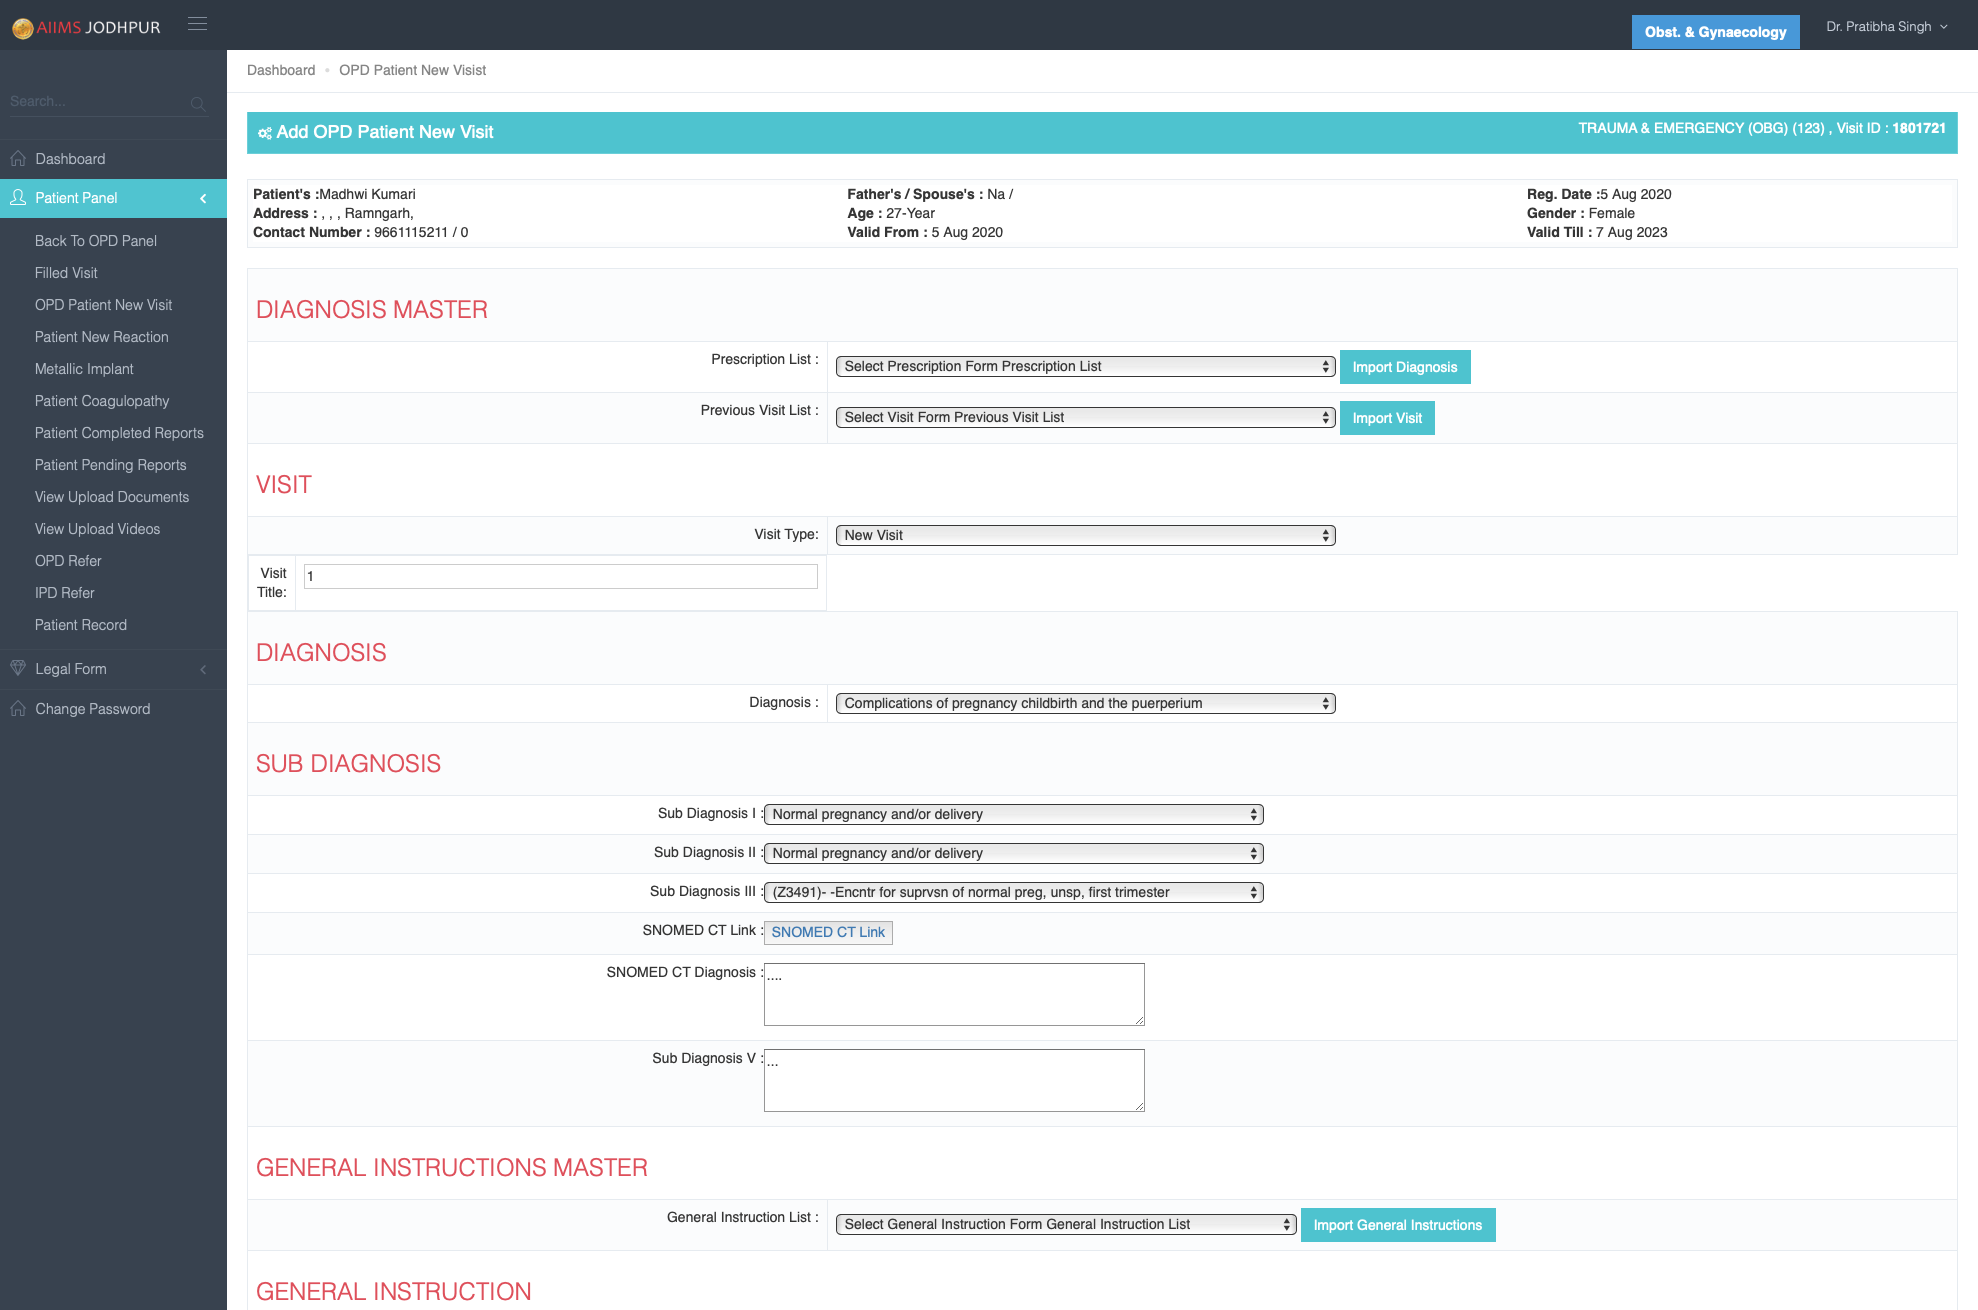Open Patient New Reaction

pos(101,337)
